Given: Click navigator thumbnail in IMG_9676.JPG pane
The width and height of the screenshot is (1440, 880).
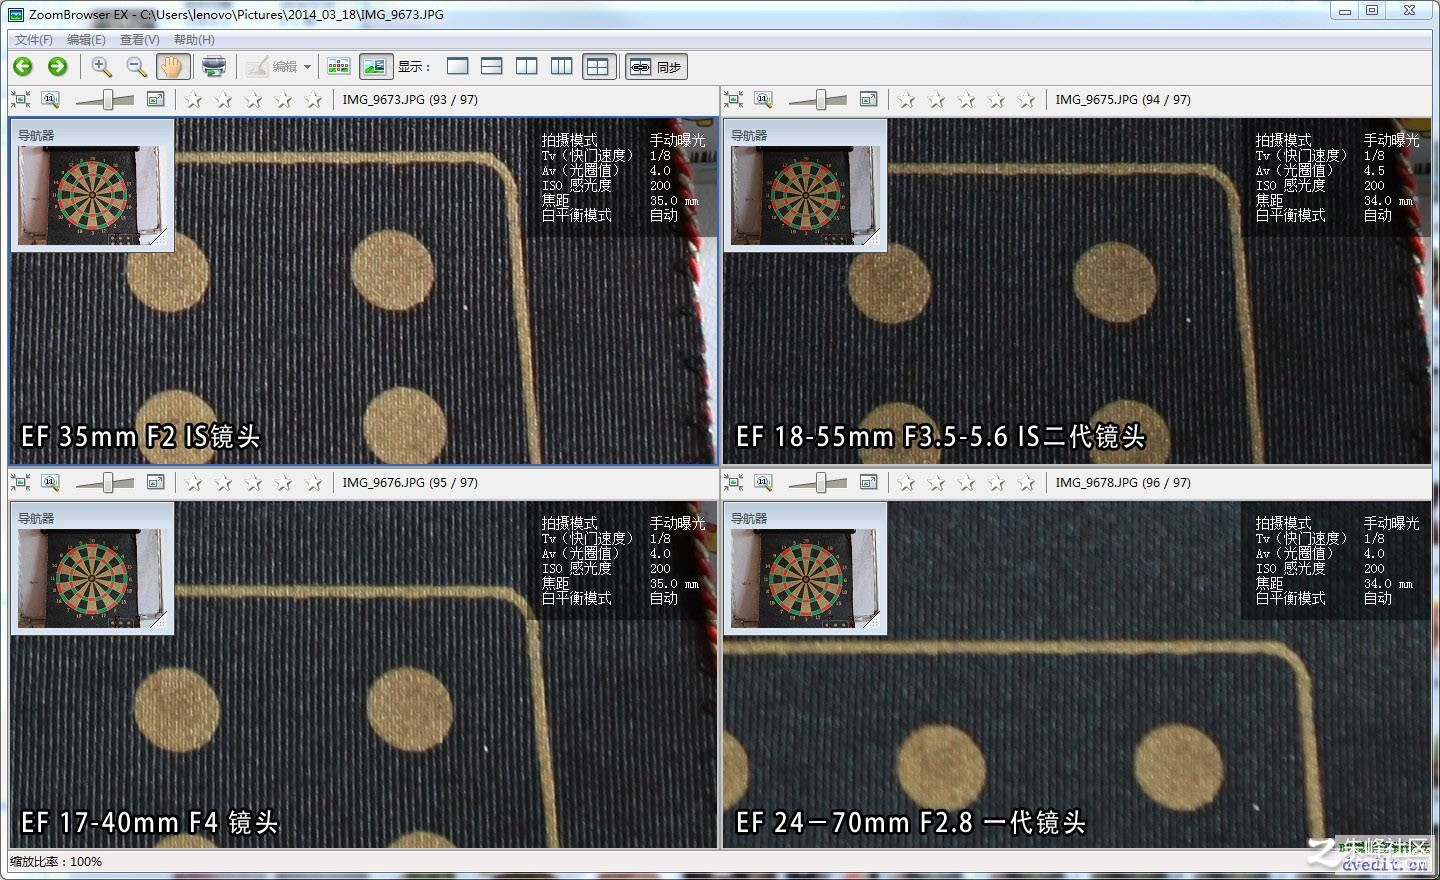Looking at the screenshot, I should click(92, 579).
